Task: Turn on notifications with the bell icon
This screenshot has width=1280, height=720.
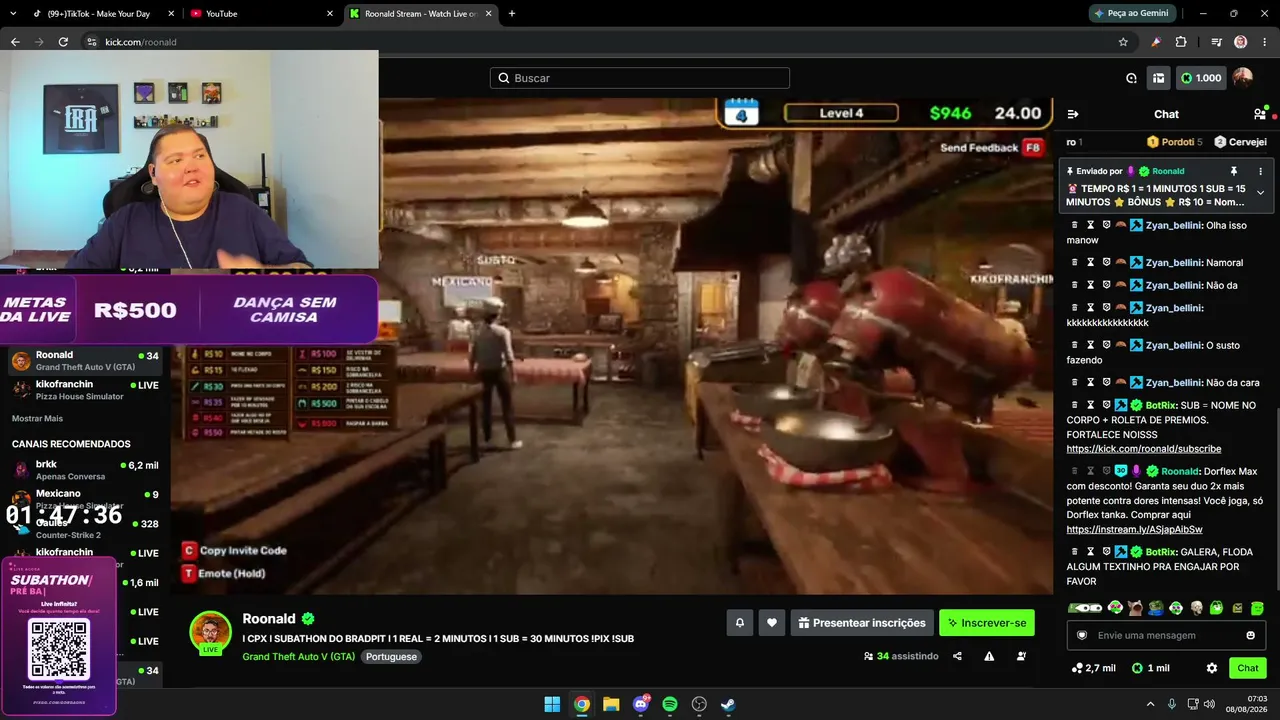Action: (740, 623)
